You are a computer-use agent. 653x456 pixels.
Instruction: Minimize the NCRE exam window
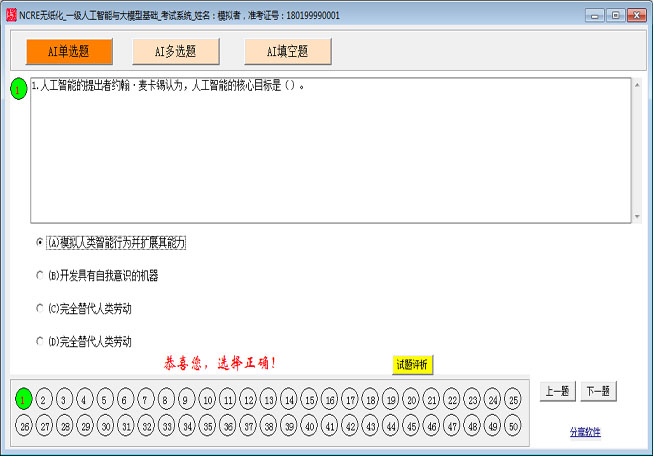[x=594, y=15]
